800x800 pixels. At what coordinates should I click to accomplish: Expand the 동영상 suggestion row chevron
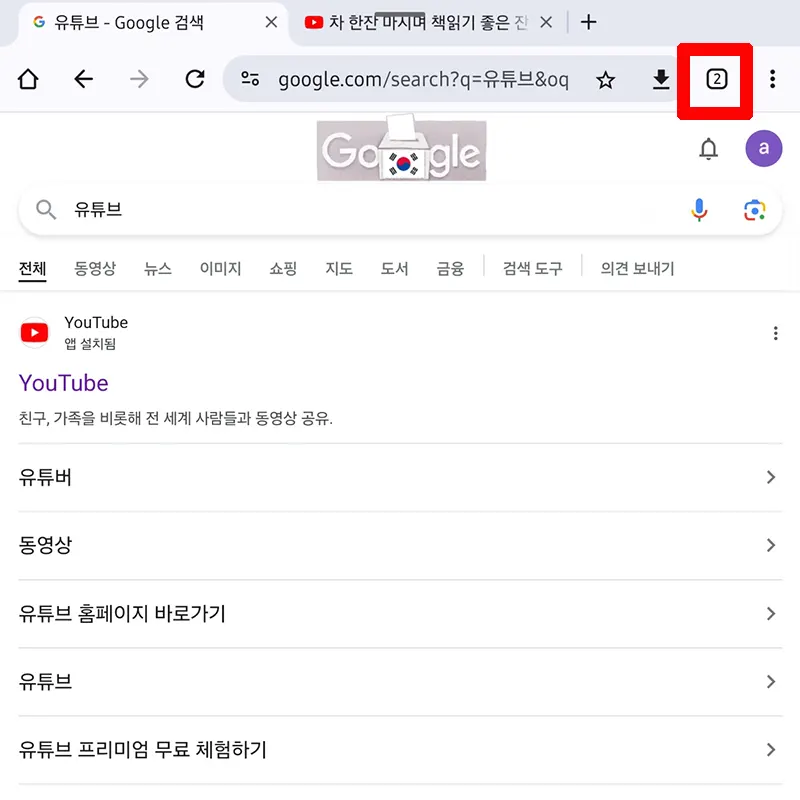click(x=771, y=545)
